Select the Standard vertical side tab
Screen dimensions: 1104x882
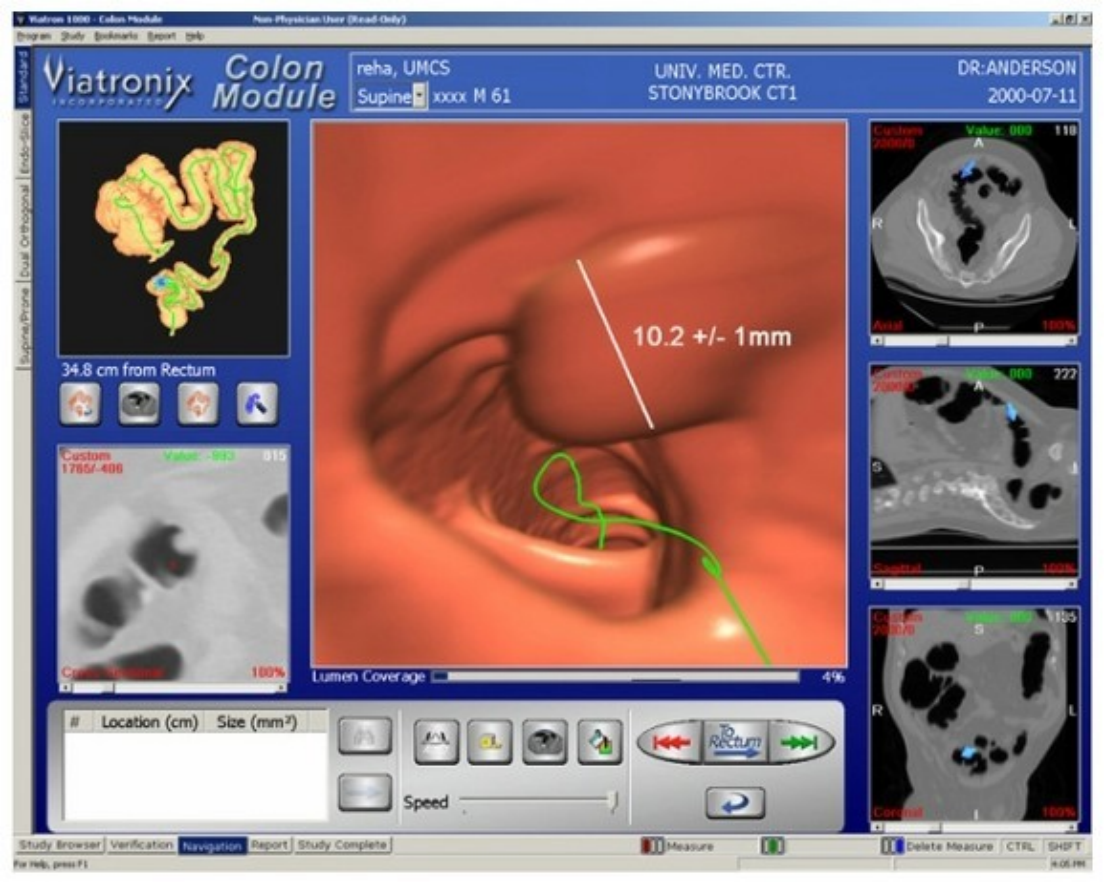coord(23,77)
